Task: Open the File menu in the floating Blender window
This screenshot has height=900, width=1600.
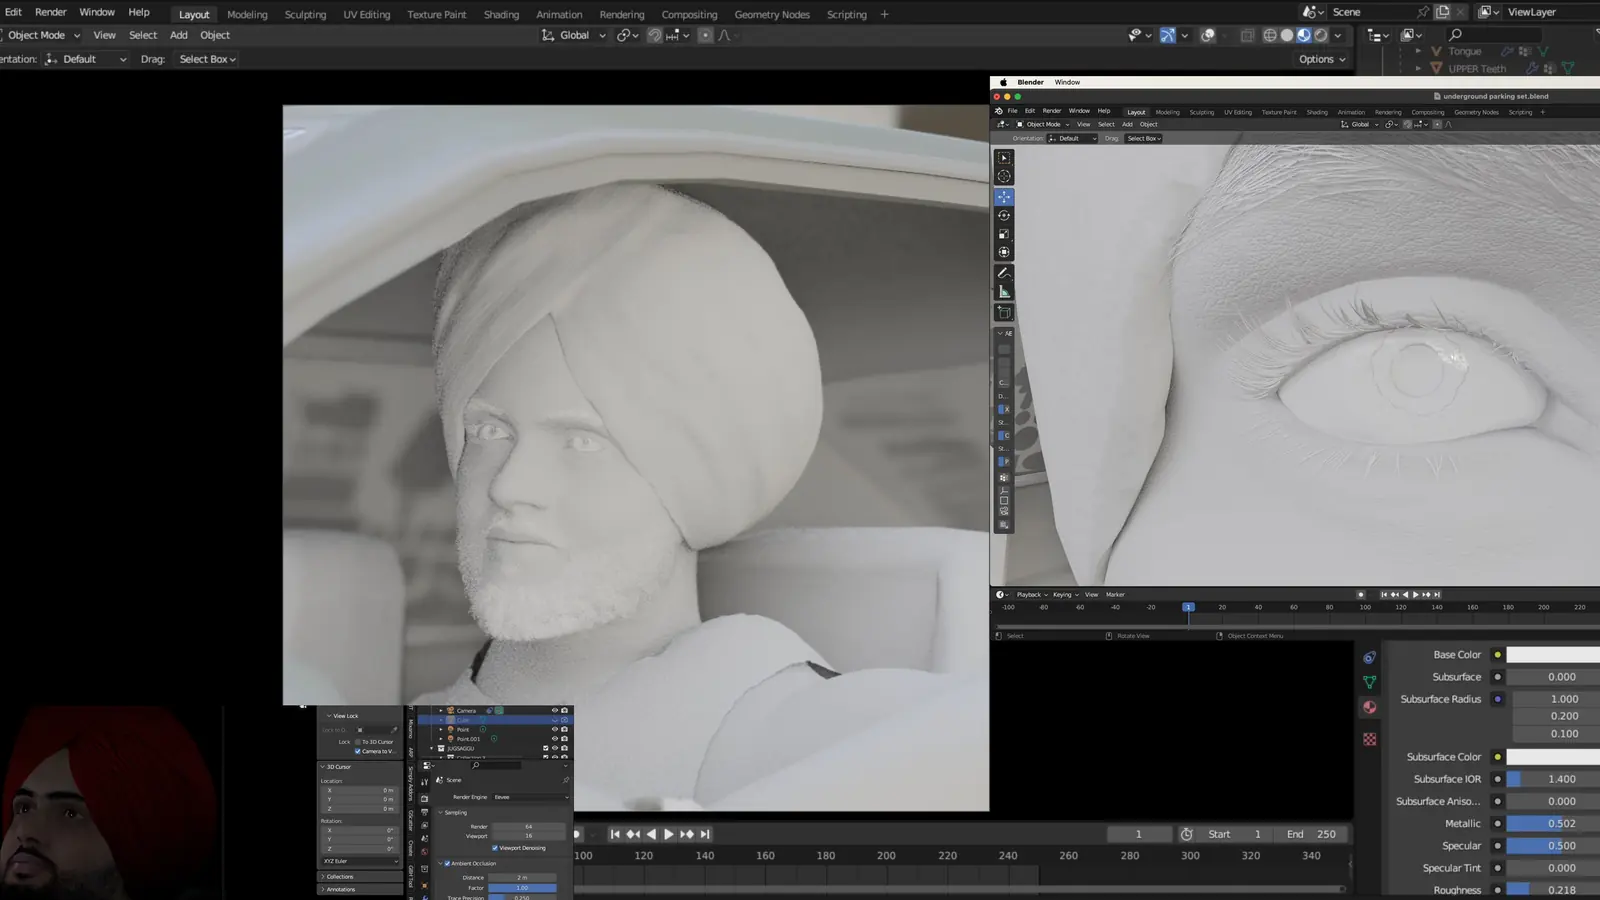Action: 1012,111
